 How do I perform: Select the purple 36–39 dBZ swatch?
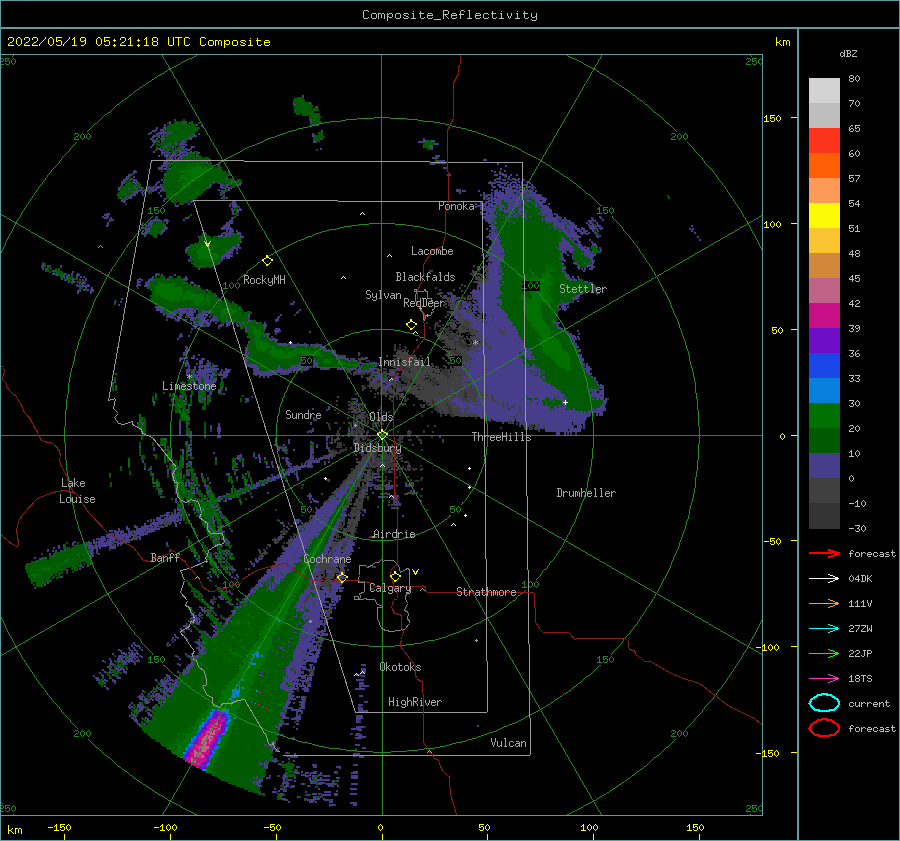click(824, 341)
